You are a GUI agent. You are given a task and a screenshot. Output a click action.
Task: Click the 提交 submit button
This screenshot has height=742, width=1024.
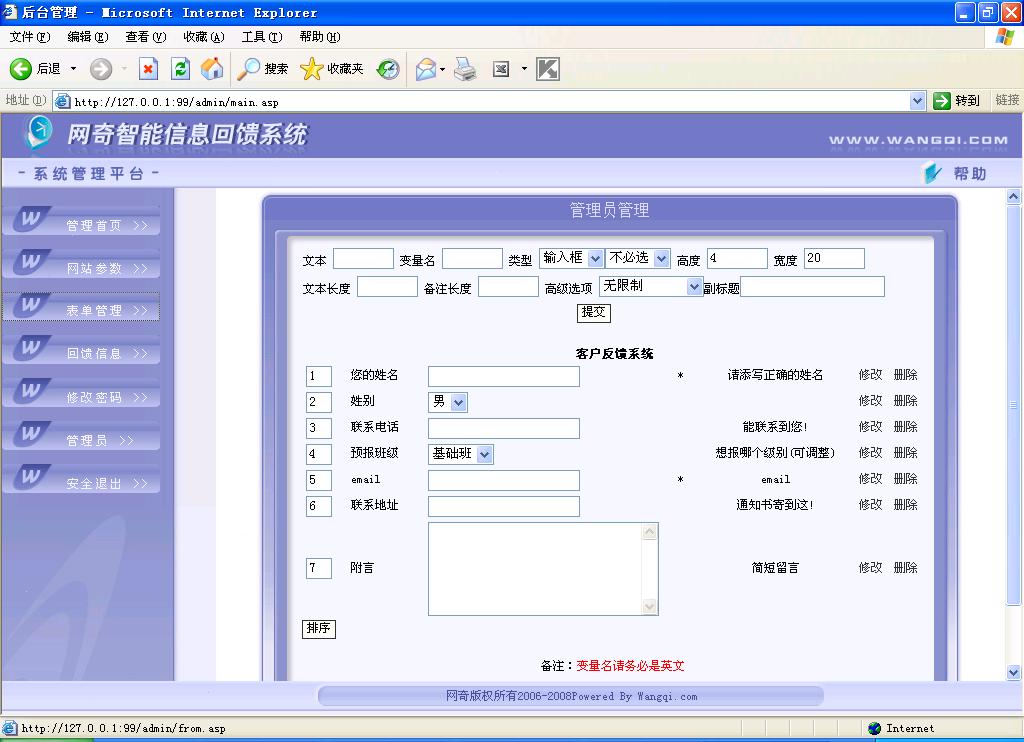pos(594,312)
